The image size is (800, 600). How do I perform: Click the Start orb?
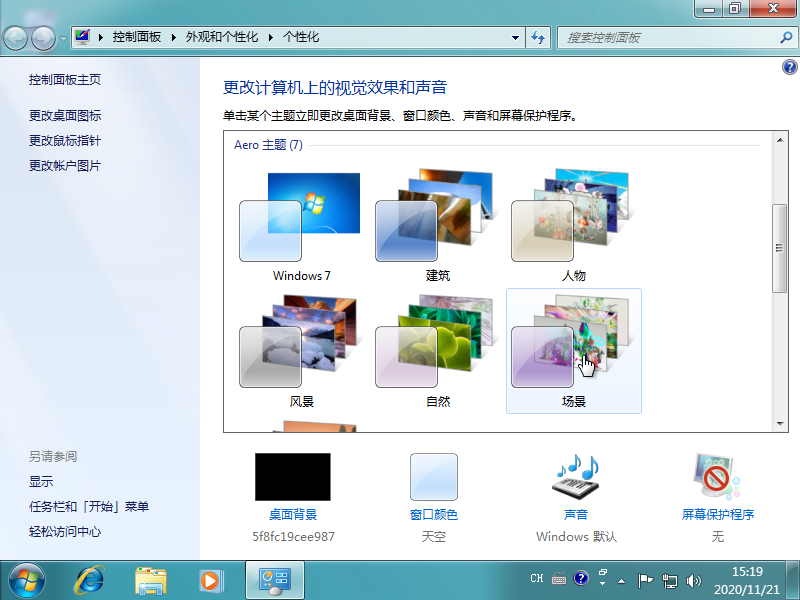(25, 580)
